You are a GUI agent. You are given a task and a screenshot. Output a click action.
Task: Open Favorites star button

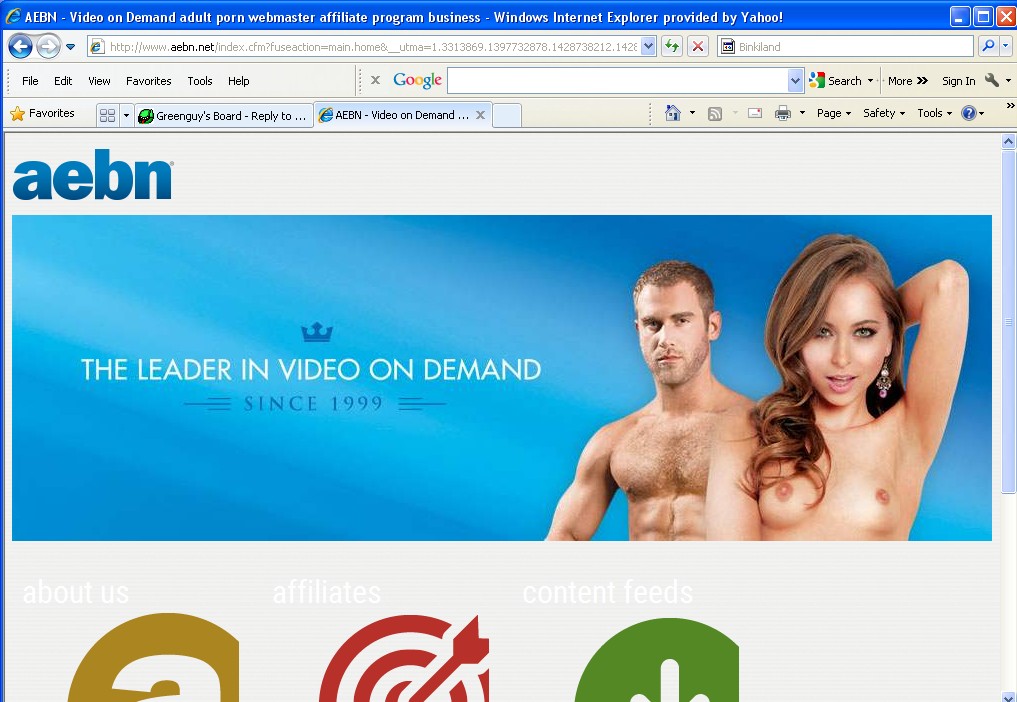(x=42, y=114)
